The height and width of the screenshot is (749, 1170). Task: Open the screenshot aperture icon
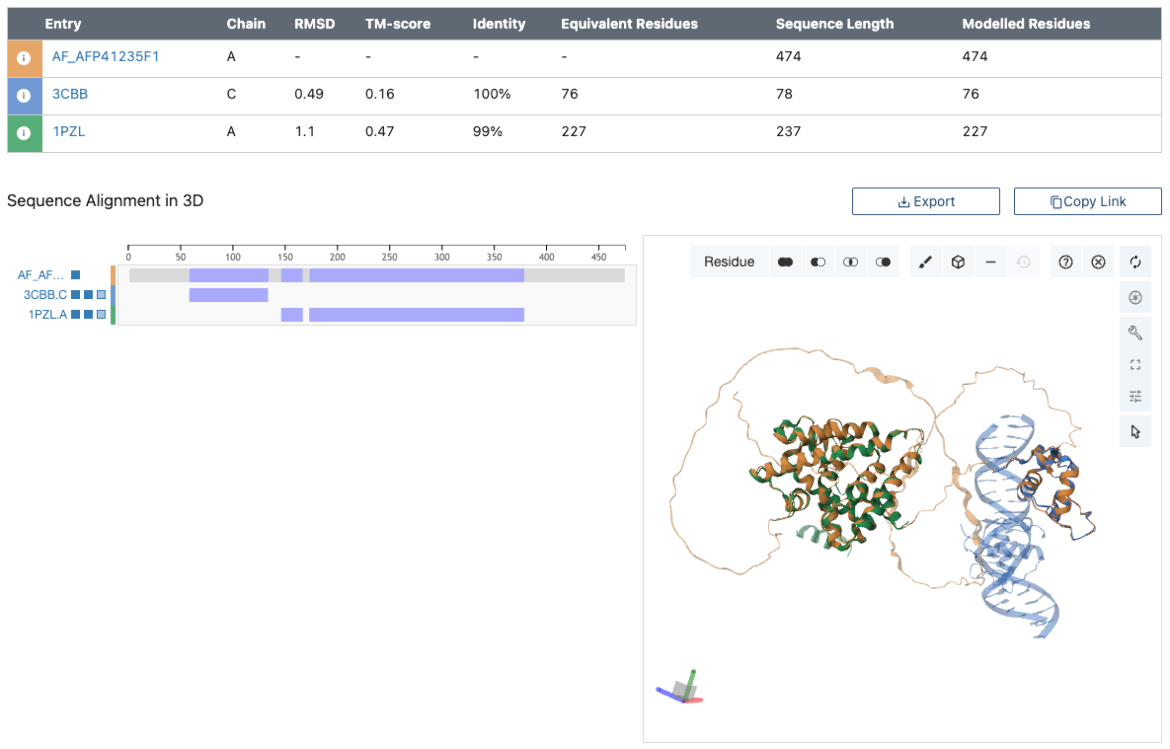(1135, 297)
